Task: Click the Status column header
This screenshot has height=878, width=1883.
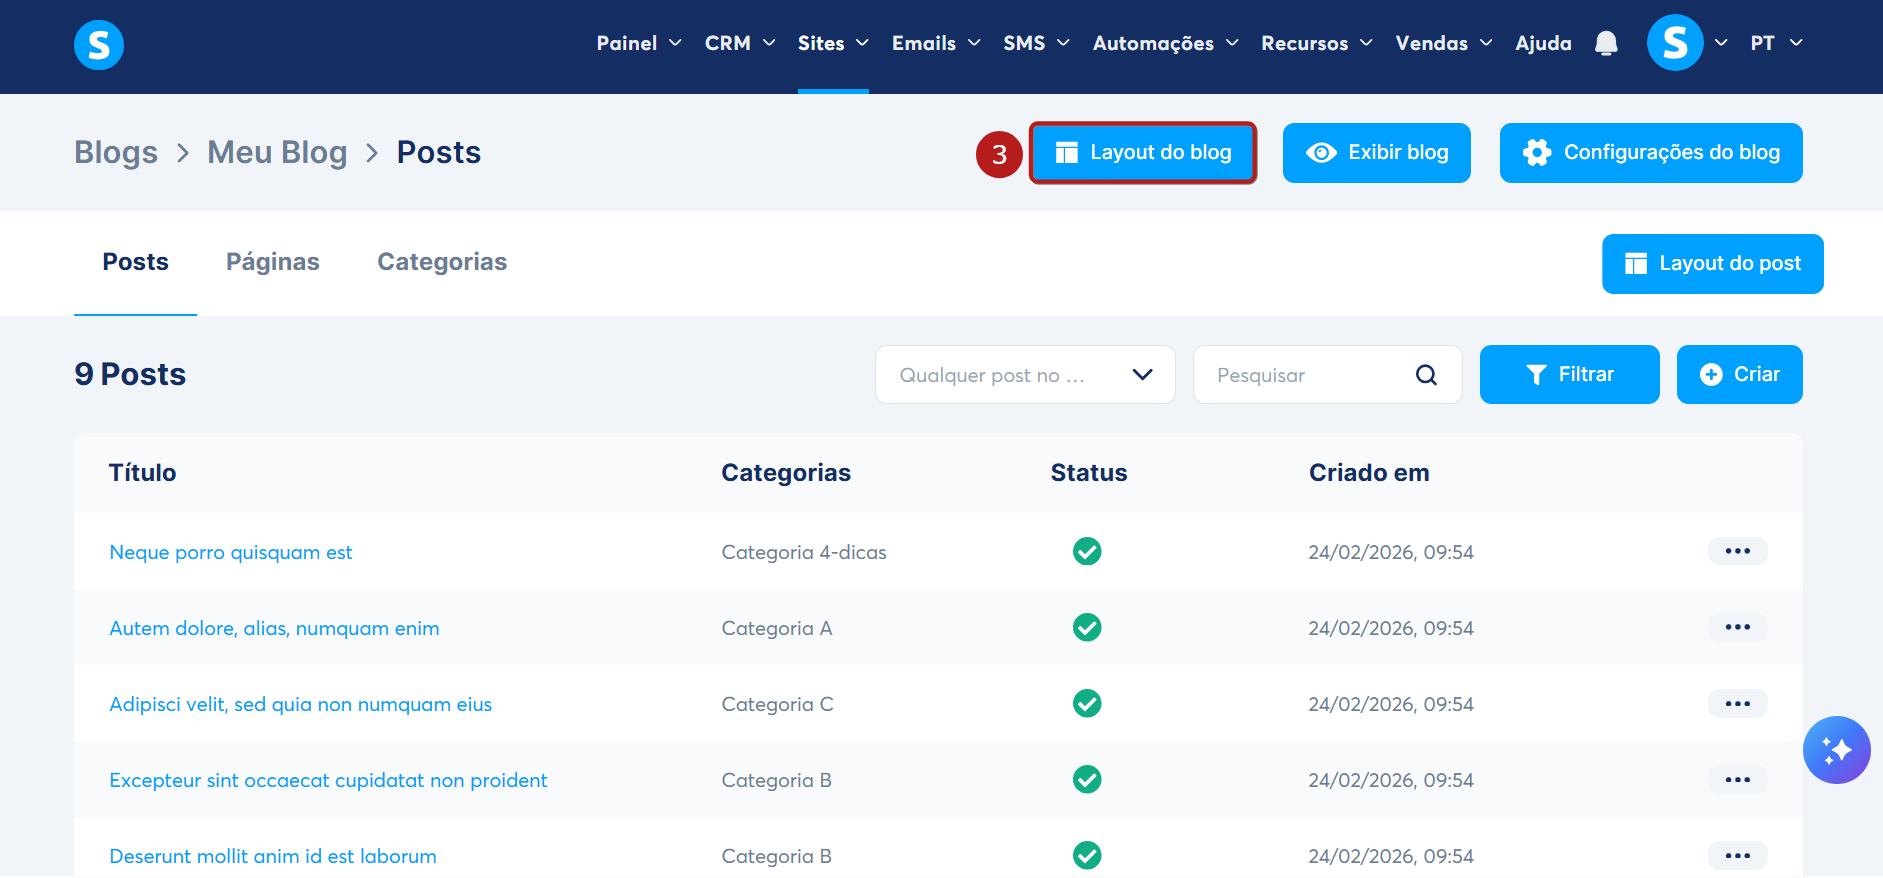Action: pos(1089,473)
